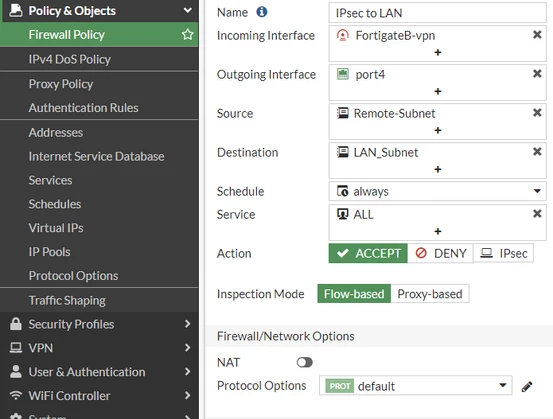Select Proxy-based inspection mode
Viewport: 553px width, 419px height.
[430, 294]
